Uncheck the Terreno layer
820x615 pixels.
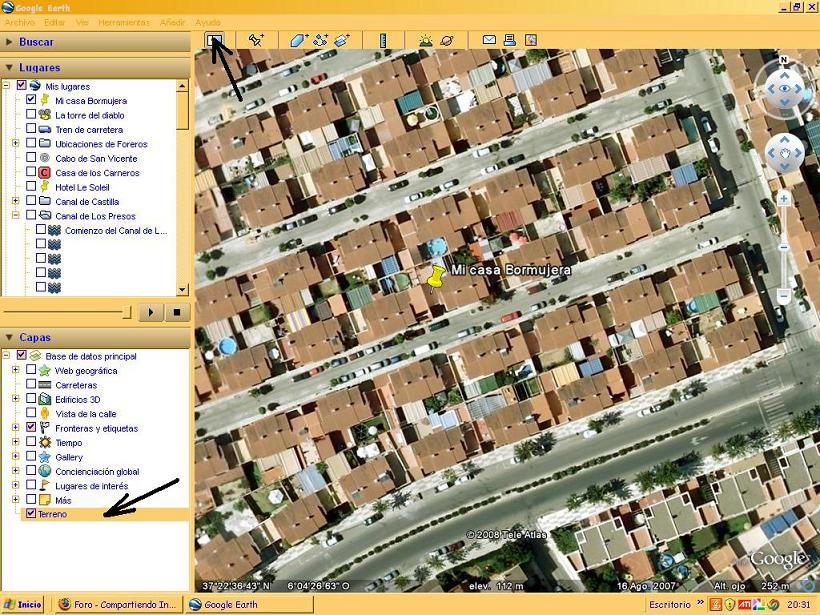[31, 514]
